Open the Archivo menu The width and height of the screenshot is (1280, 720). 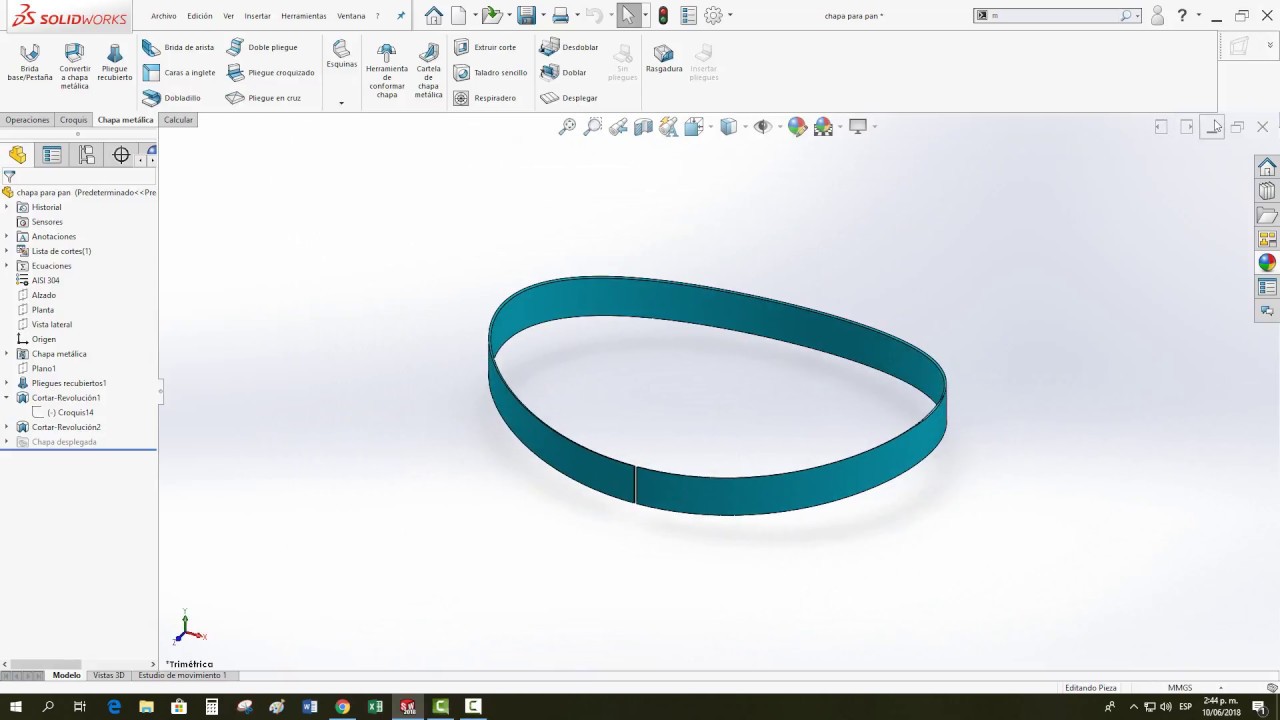click(x=163, y=16)
